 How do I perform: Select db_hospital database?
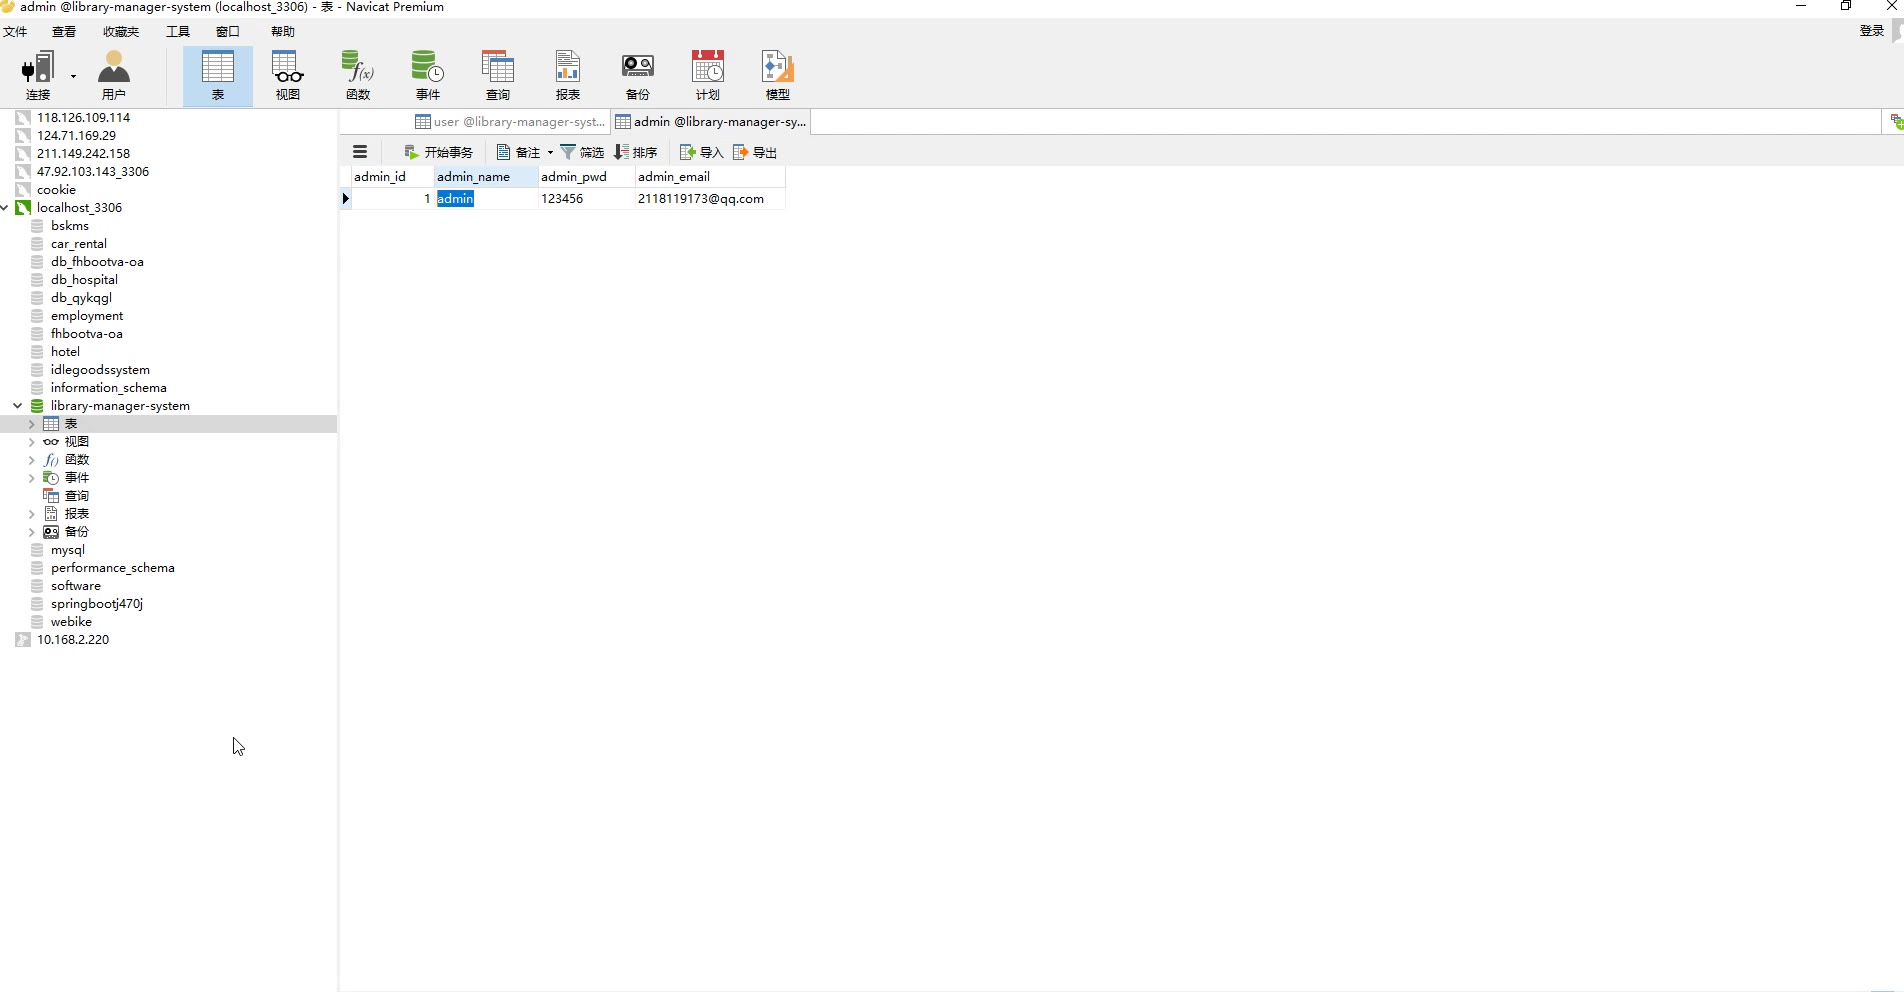[x=84, y=280]
